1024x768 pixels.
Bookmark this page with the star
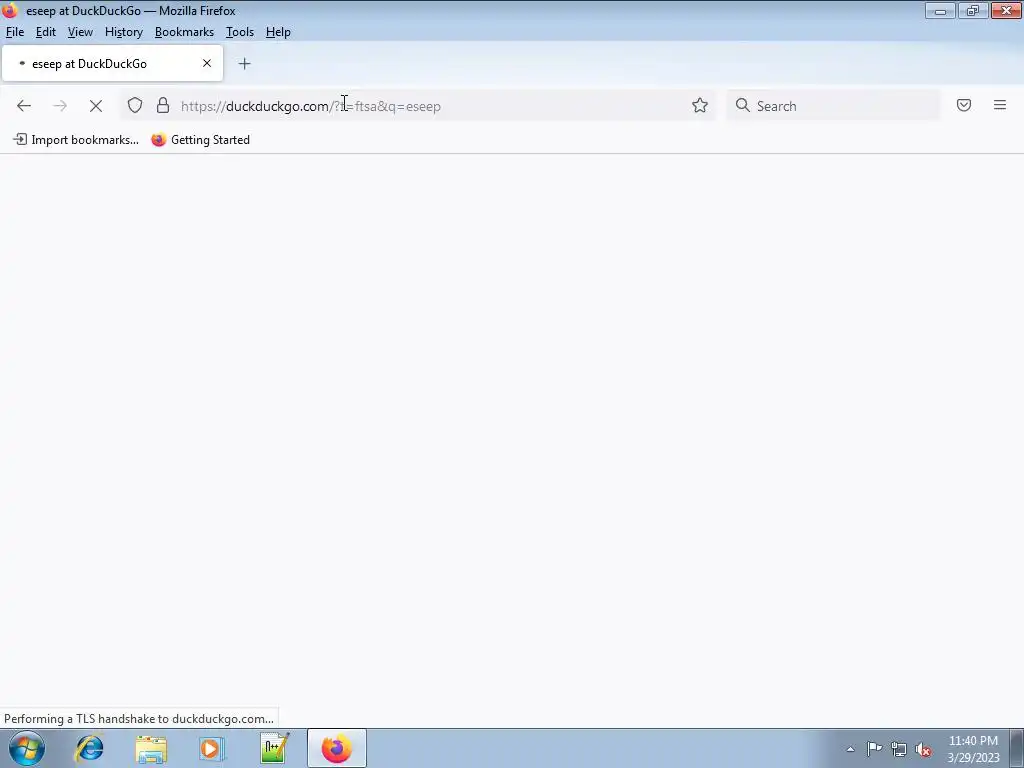(x=699, y=105)
